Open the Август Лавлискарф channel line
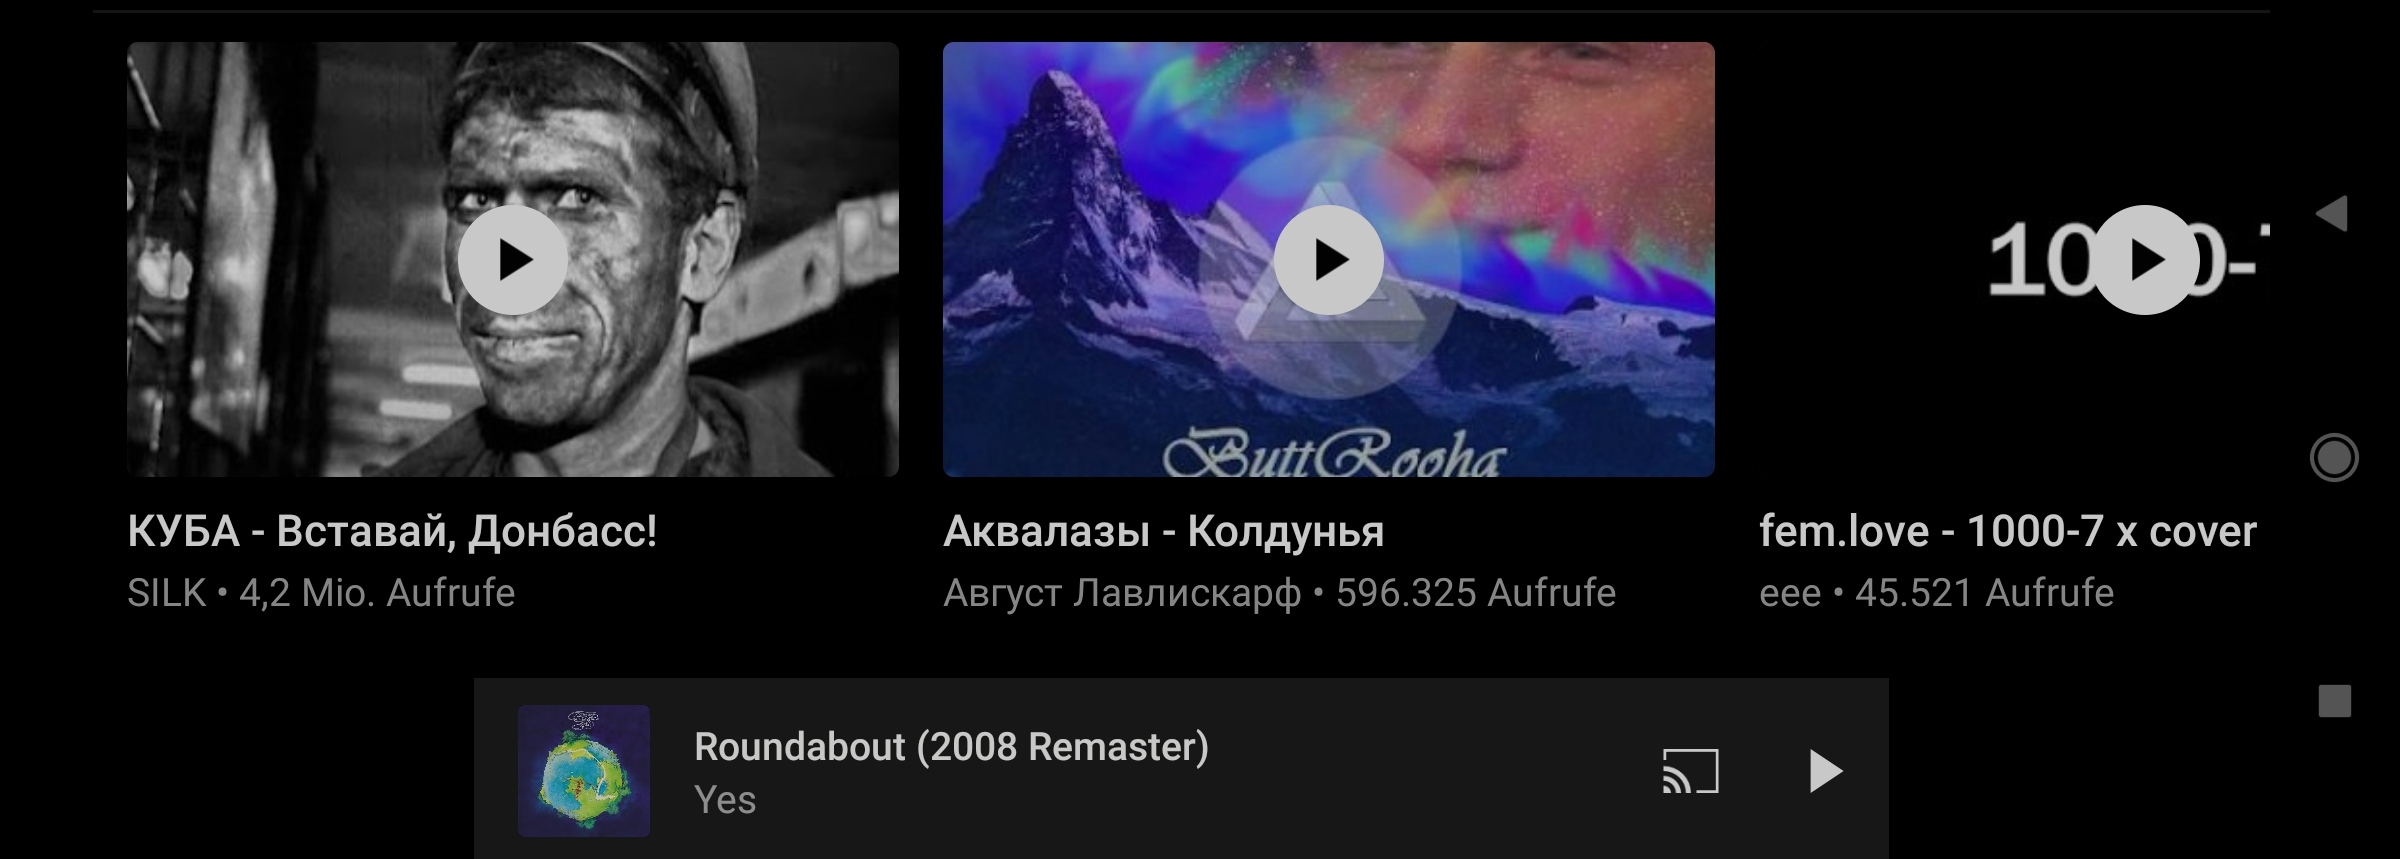Viewport: 2400px width, 859px height. (1279, 593)
